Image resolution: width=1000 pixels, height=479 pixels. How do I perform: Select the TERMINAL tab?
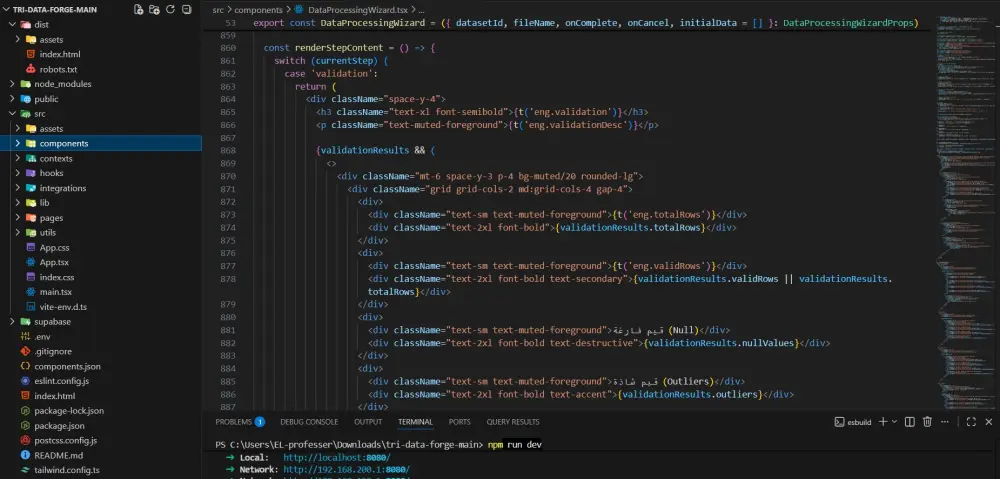click(415, 422)
